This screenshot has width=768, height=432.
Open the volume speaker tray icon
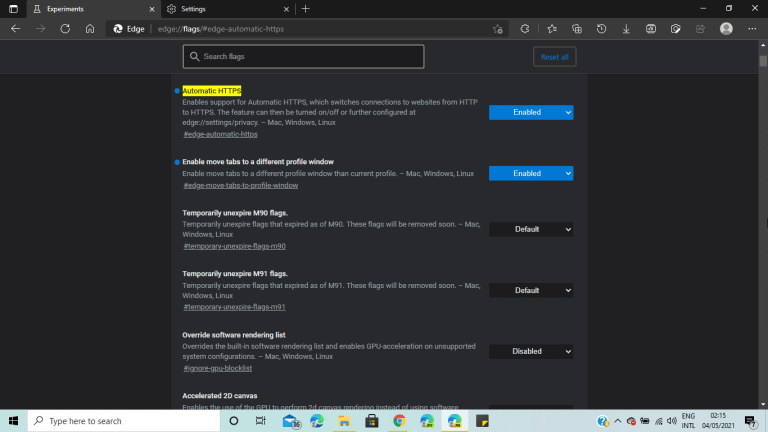[x=672, y=421]
